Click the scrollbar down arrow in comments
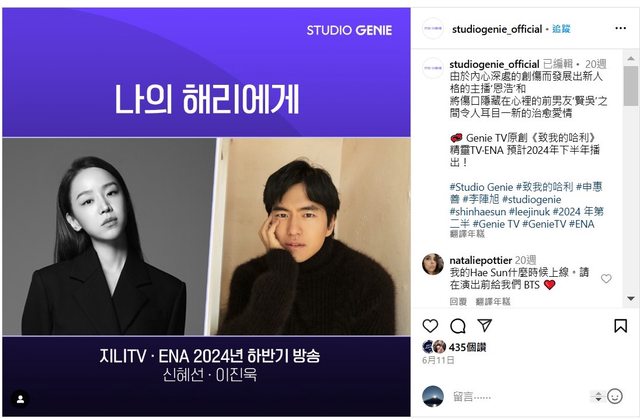This screenshot has height=419, width=640. [631, 299]
